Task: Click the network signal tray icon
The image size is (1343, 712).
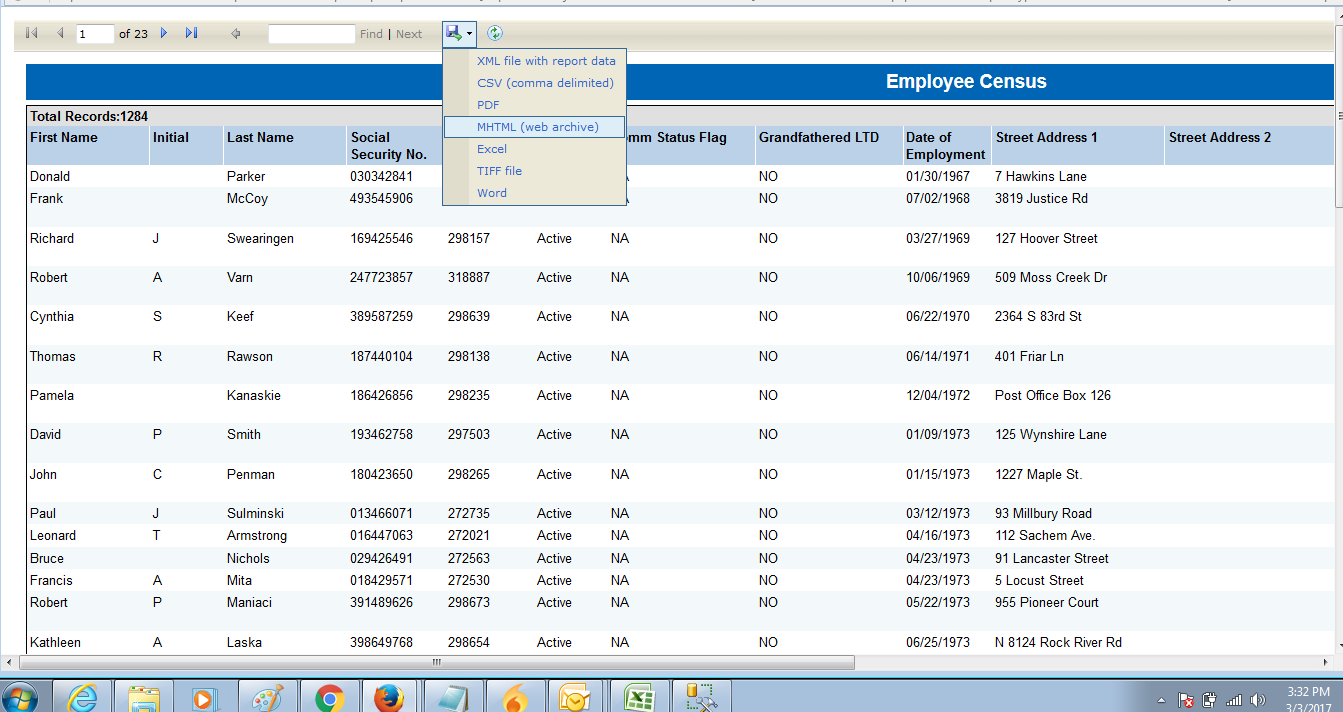Action: click(x=1233, y=700)
